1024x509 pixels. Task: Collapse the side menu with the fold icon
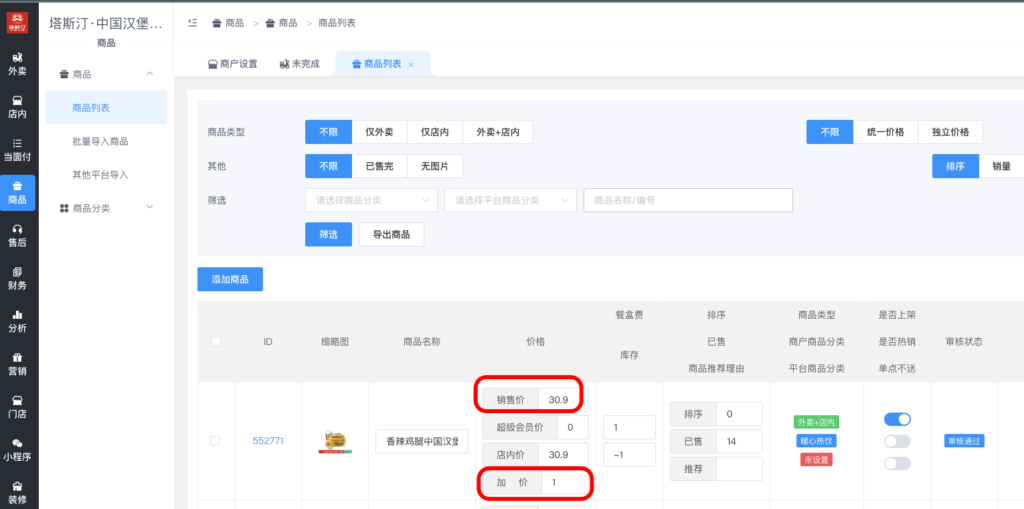click(x=193, y=23)
